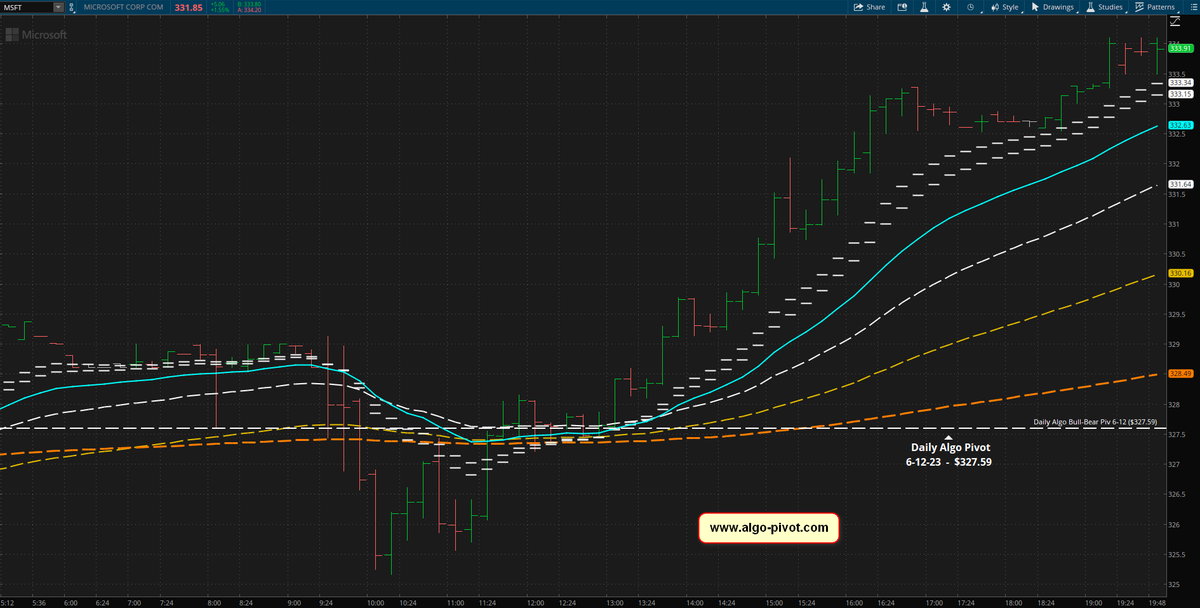
Task: Click the MSFT symbol input field
Action: [27, 7]
